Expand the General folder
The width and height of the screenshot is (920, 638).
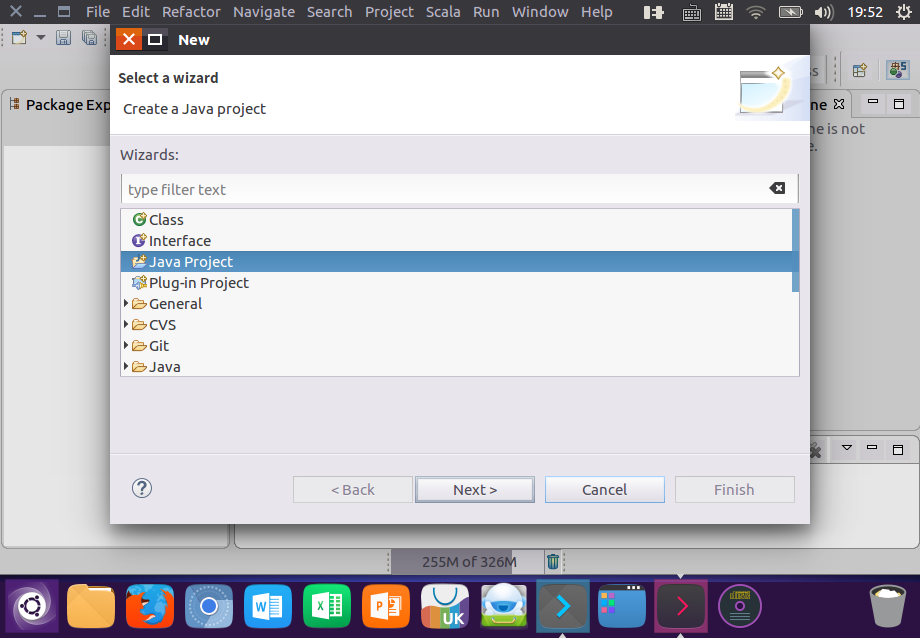[126, 303]
